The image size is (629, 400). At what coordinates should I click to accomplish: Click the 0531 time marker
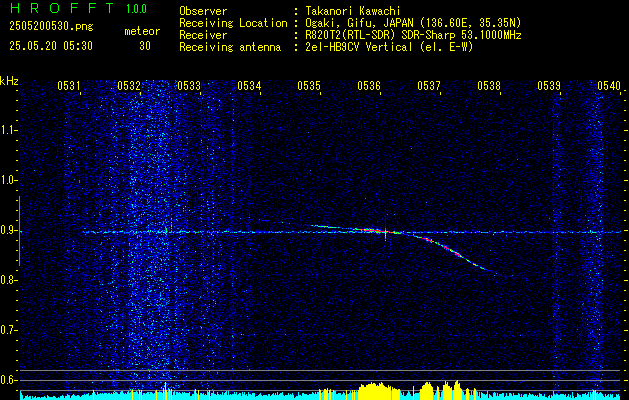(69, 85)
